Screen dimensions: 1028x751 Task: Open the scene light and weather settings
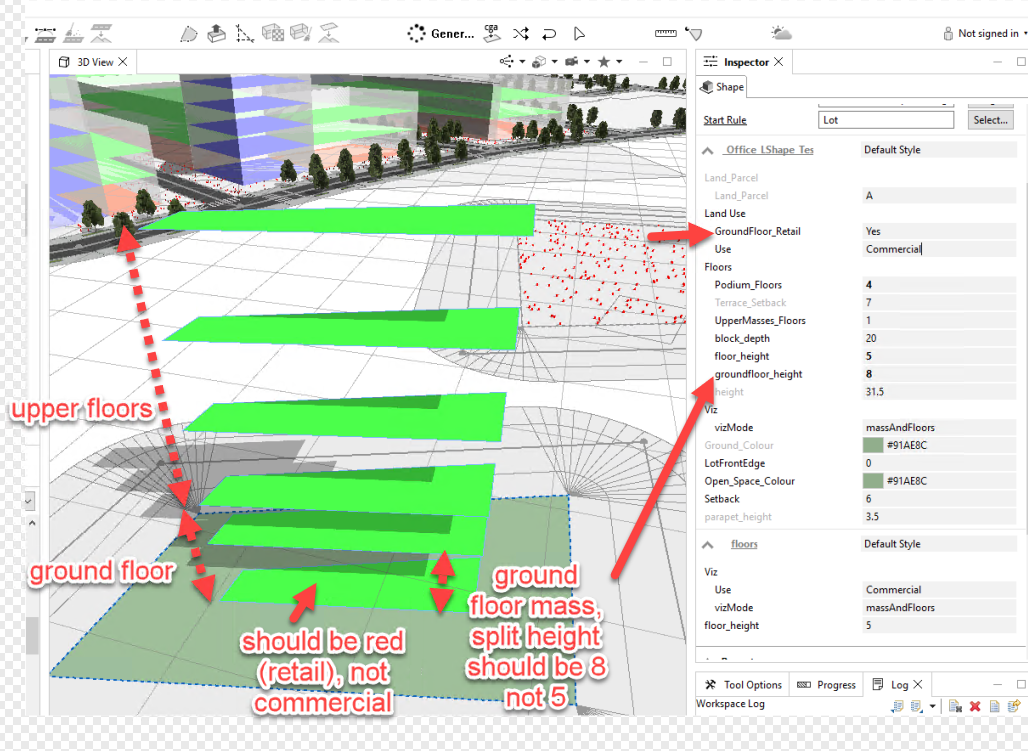tap(781, 33)
